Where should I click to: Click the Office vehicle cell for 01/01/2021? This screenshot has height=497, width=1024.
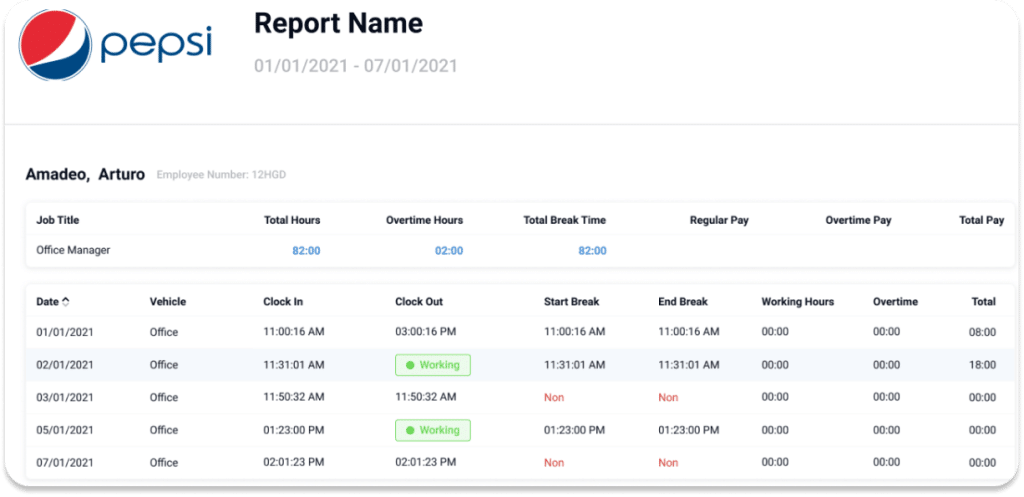click(164, 332)
